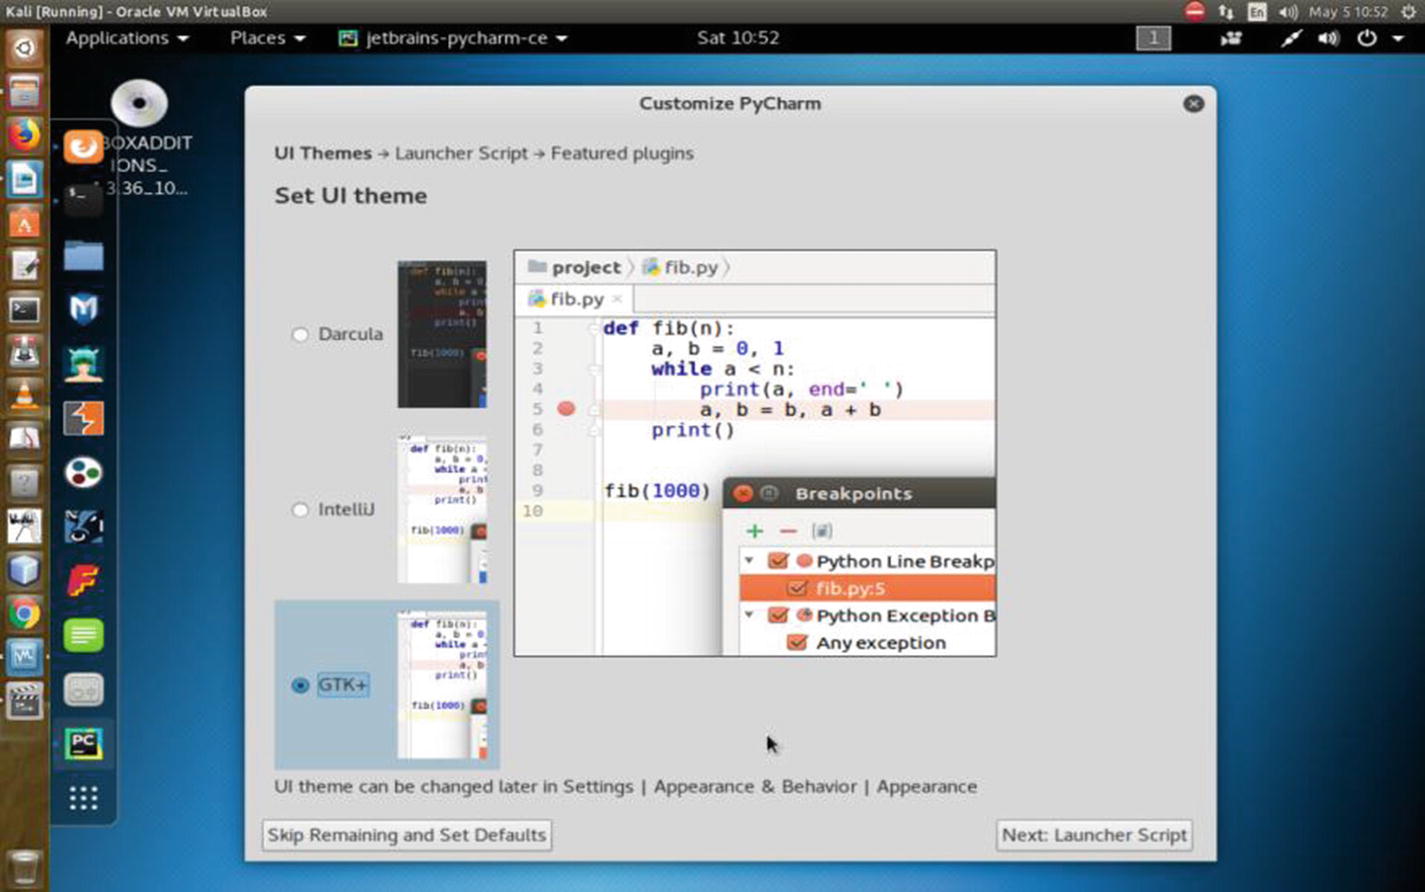
Task: Open the jetbrains-pycharm-ce app menu
Action: tap(453, 38)
